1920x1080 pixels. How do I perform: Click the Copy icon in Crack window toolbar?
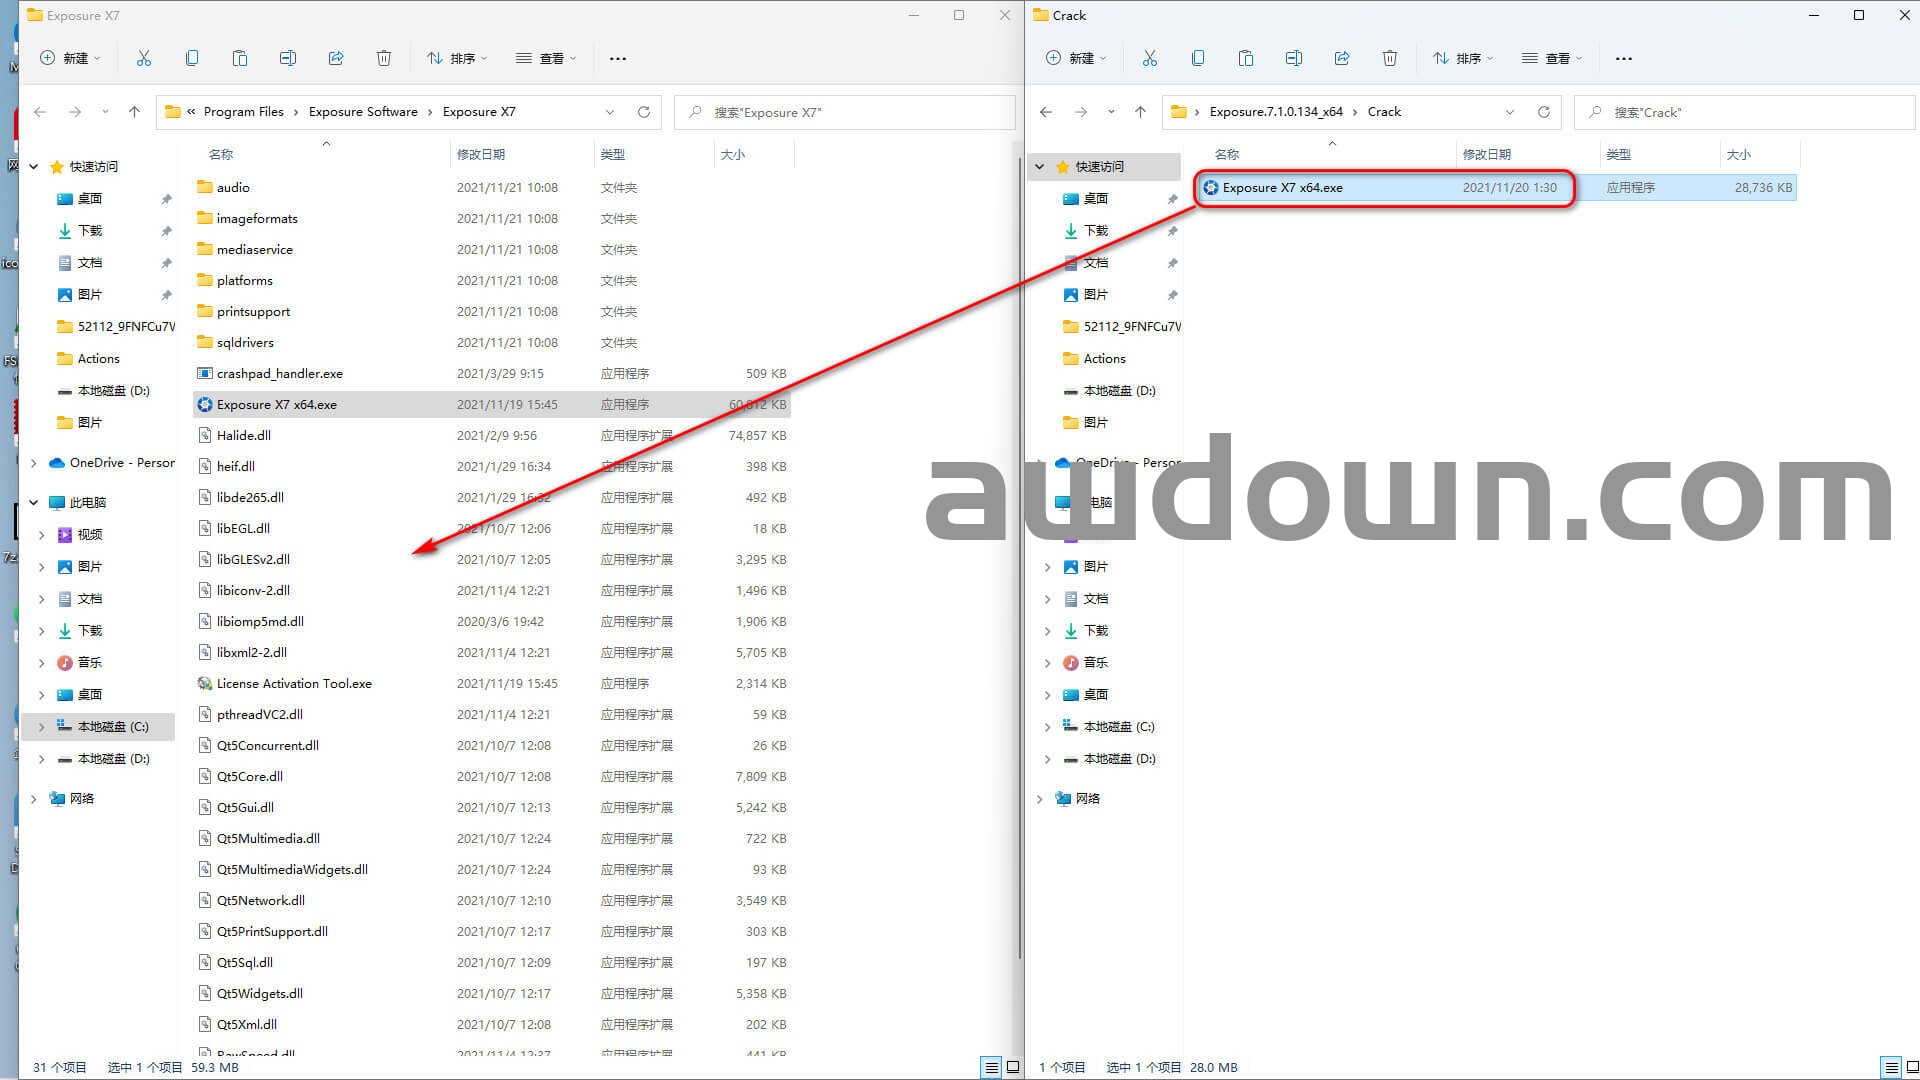[x=1198, y=58]
